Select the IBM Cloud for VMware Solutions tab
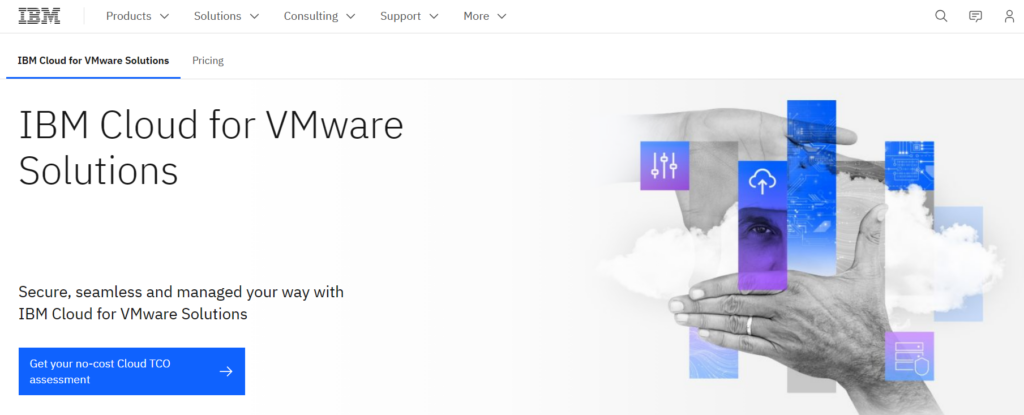The image size is (1024, 415). 93,61
